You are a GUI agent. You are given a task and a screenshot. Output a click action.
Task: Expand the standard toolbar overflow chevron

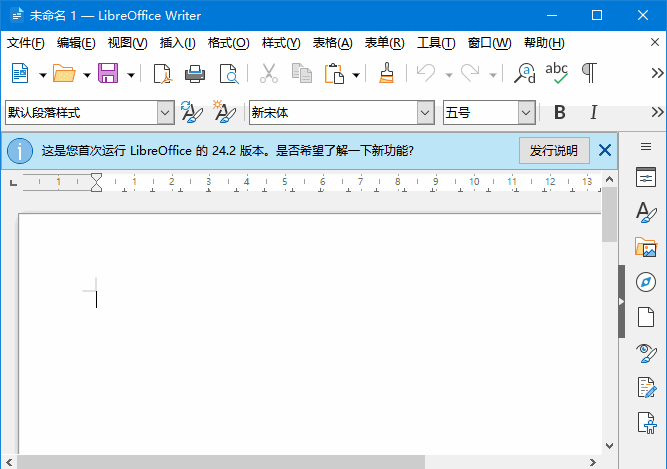[657, 73]
